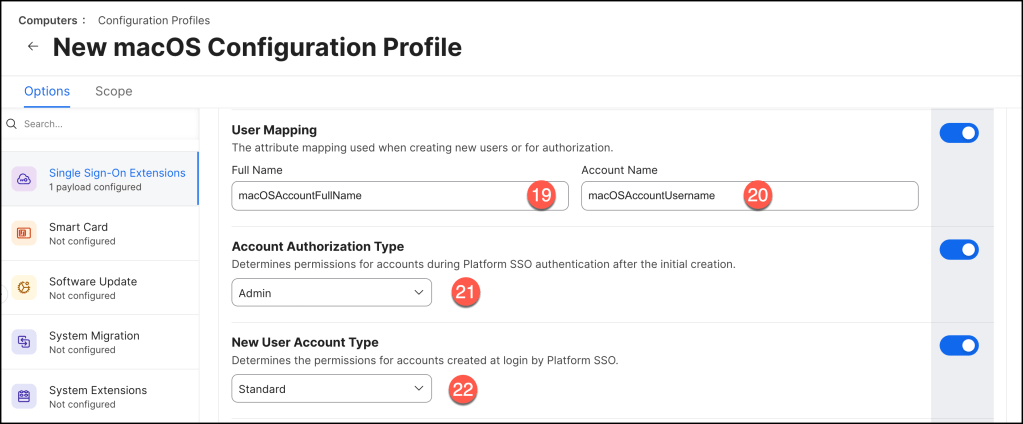The width and height of the screenshot is (1023, 424).
Task: Click the System Extensions sidebar icon
Action: [x=24, y=396]
